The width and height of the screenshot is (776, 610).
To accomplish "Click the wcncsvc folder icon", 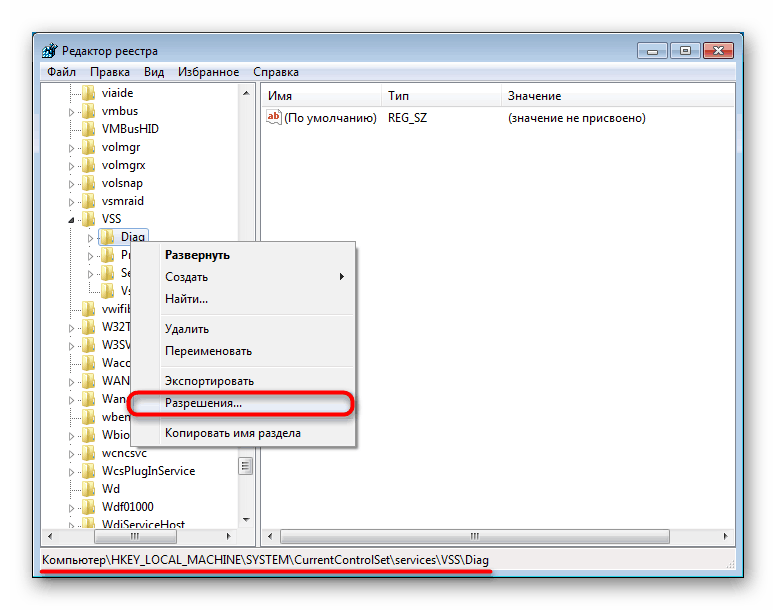I will pyautogui.click(x=89, y=453).
